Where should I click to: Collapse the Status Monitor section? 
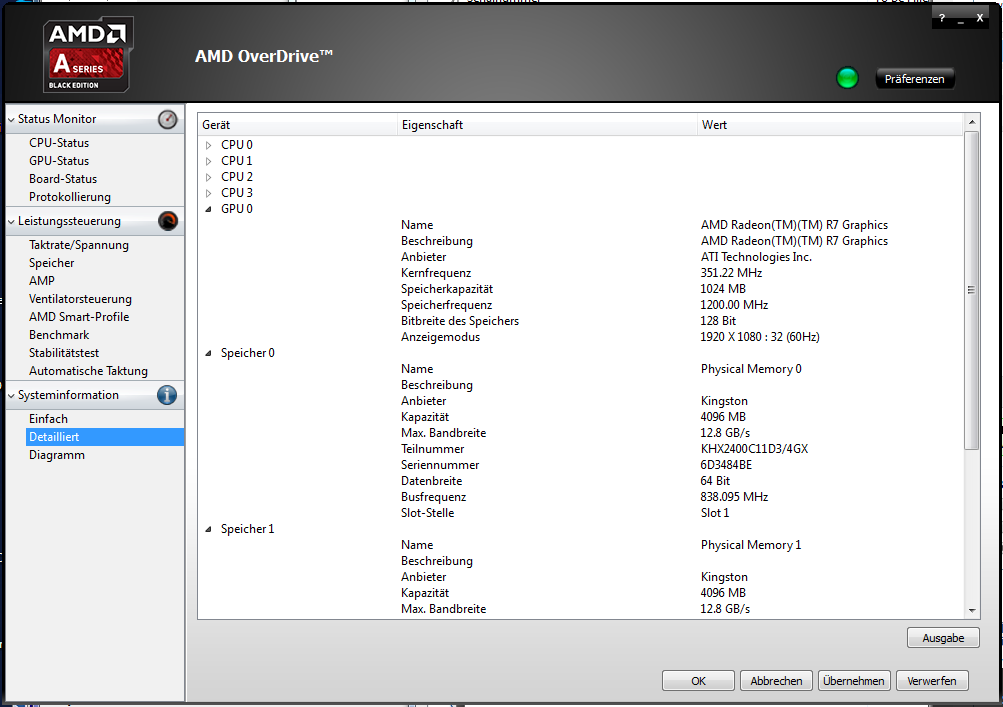pos(11,119)
